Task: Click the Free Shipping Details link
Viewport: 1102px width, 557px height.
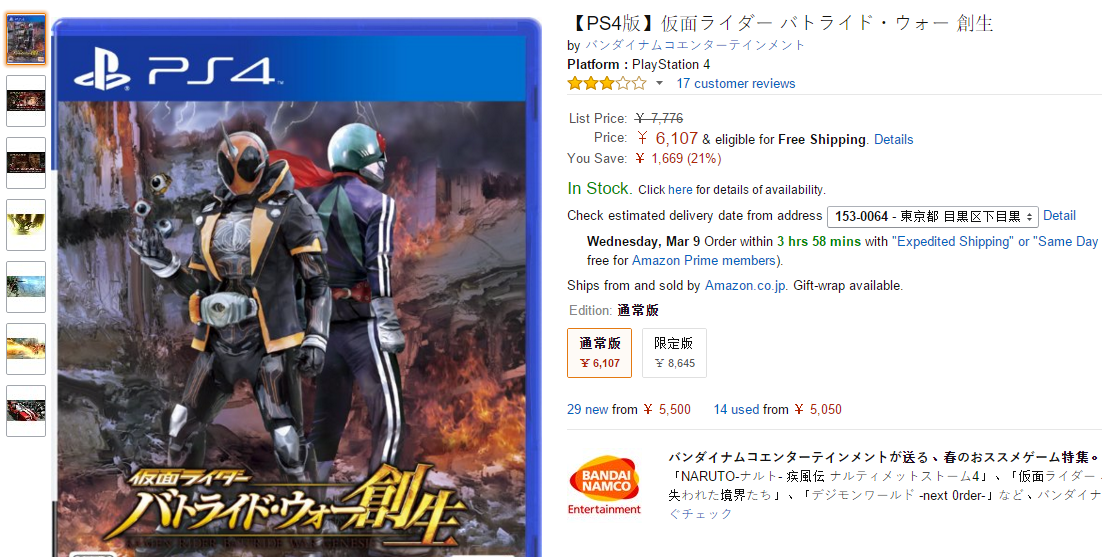Action: click(893, 139)
